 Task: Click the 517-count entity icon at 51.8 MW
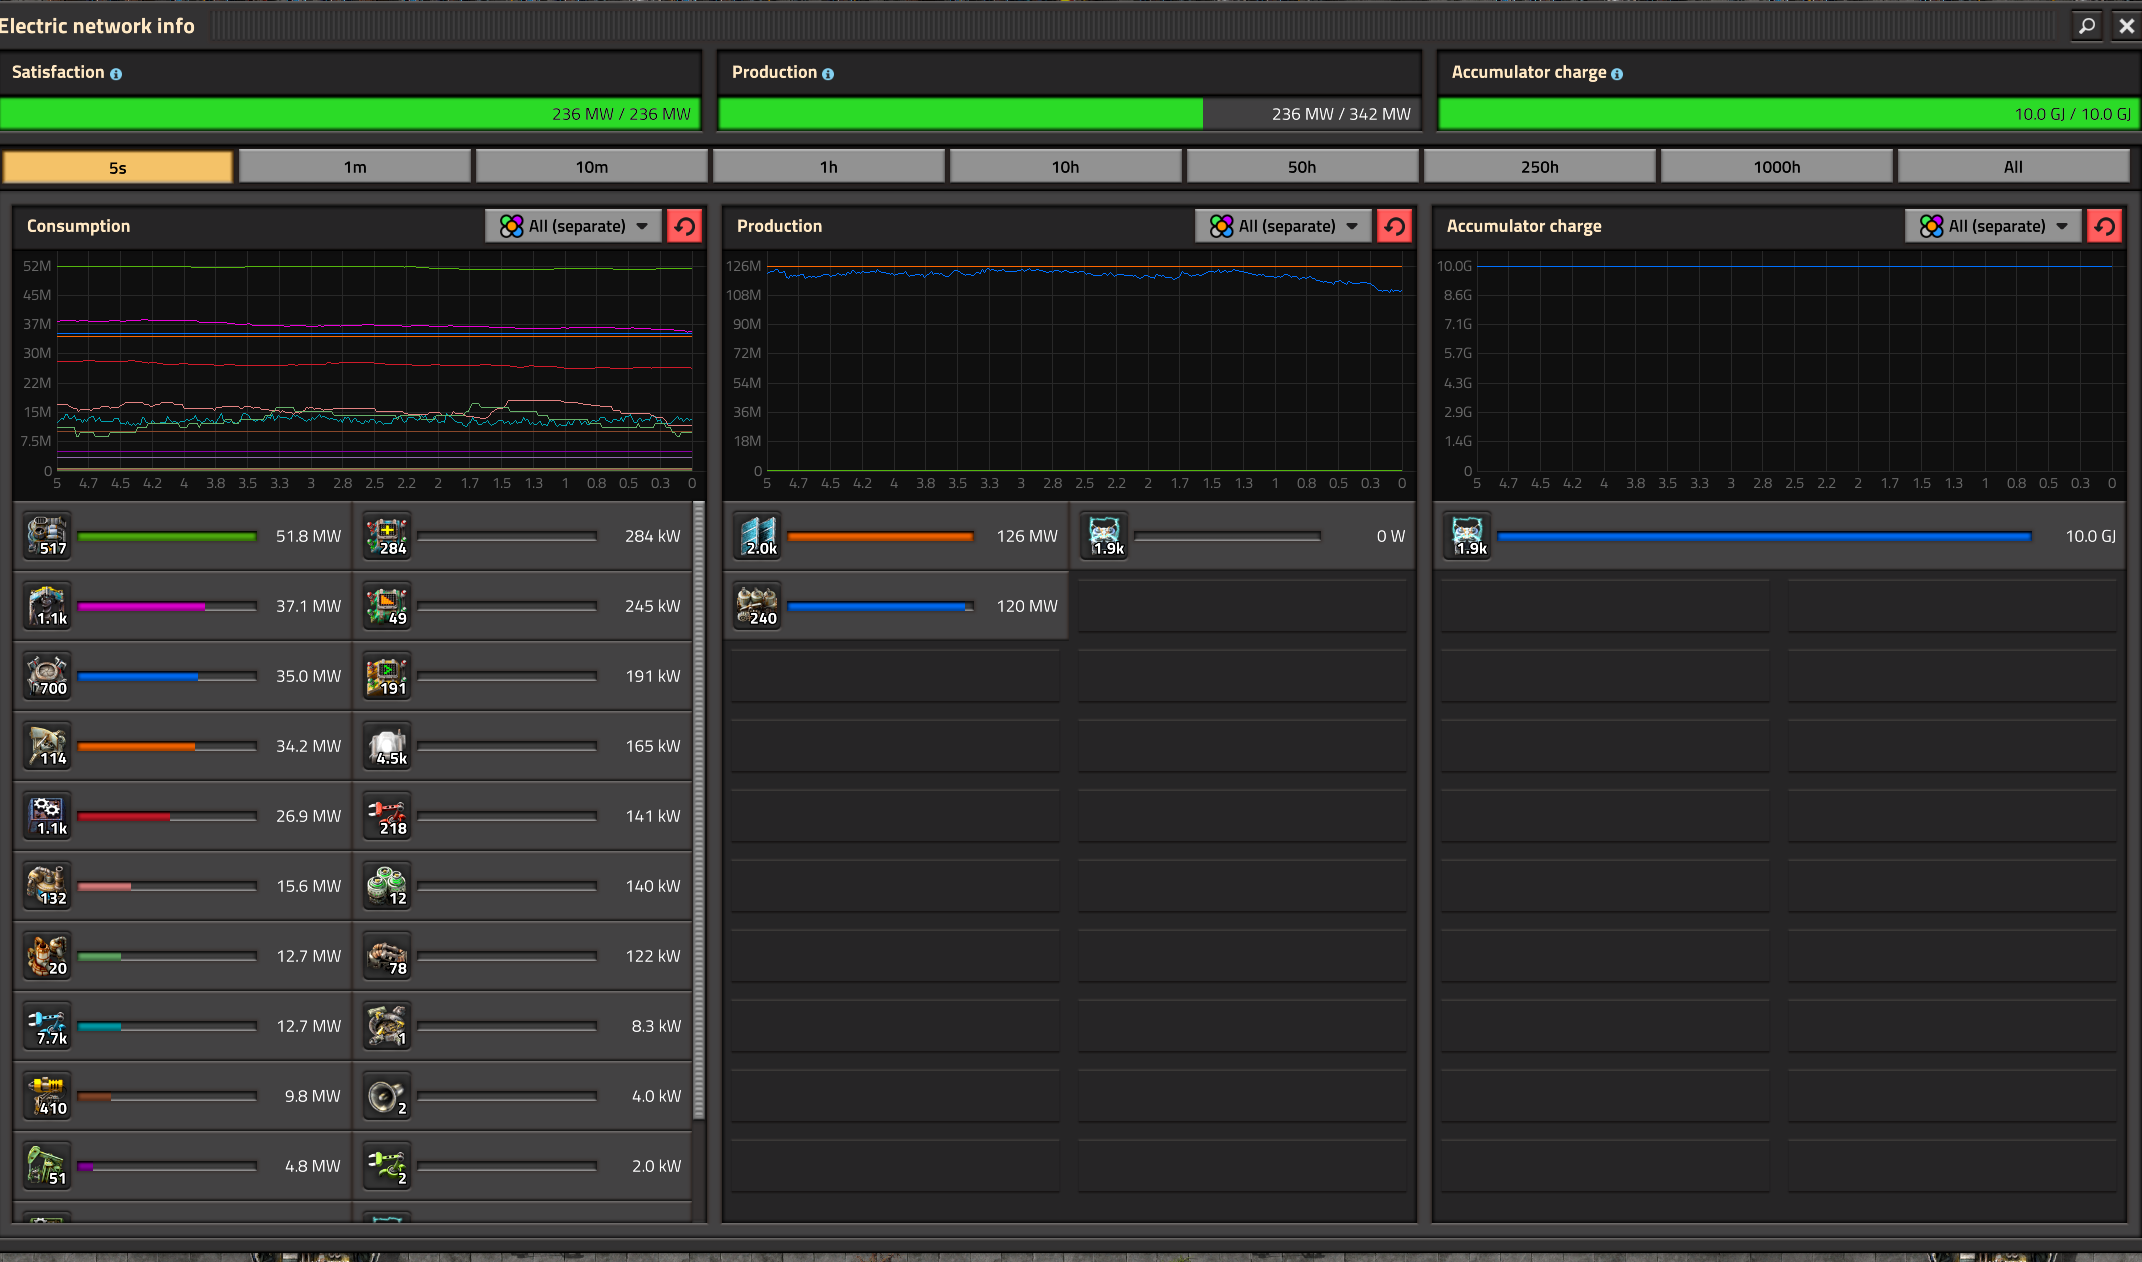pyautogui.click(x=47, y=536)
